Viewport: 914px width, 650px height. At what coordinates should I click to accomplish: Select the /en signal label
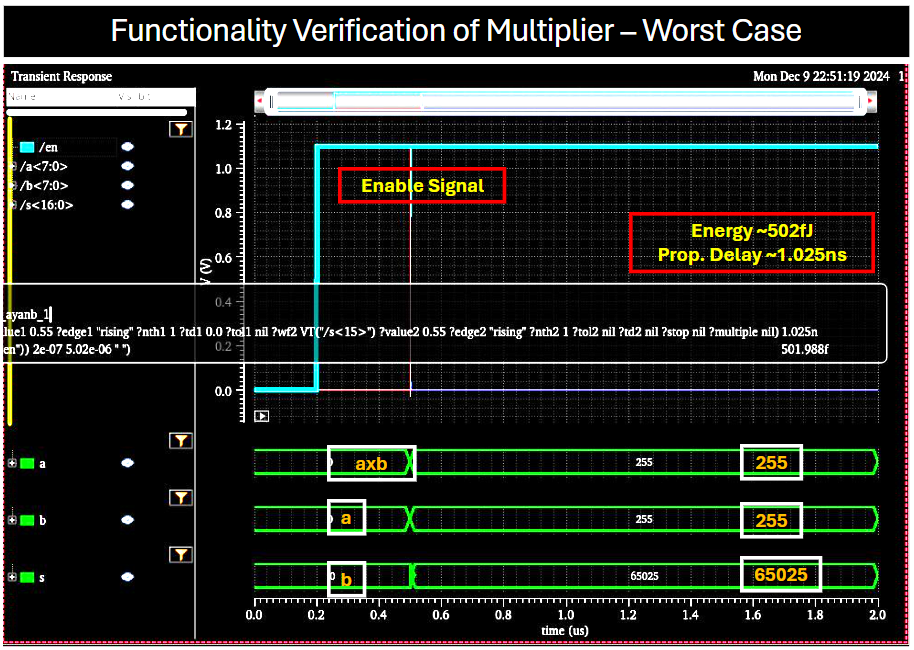(x=48, y=147)
